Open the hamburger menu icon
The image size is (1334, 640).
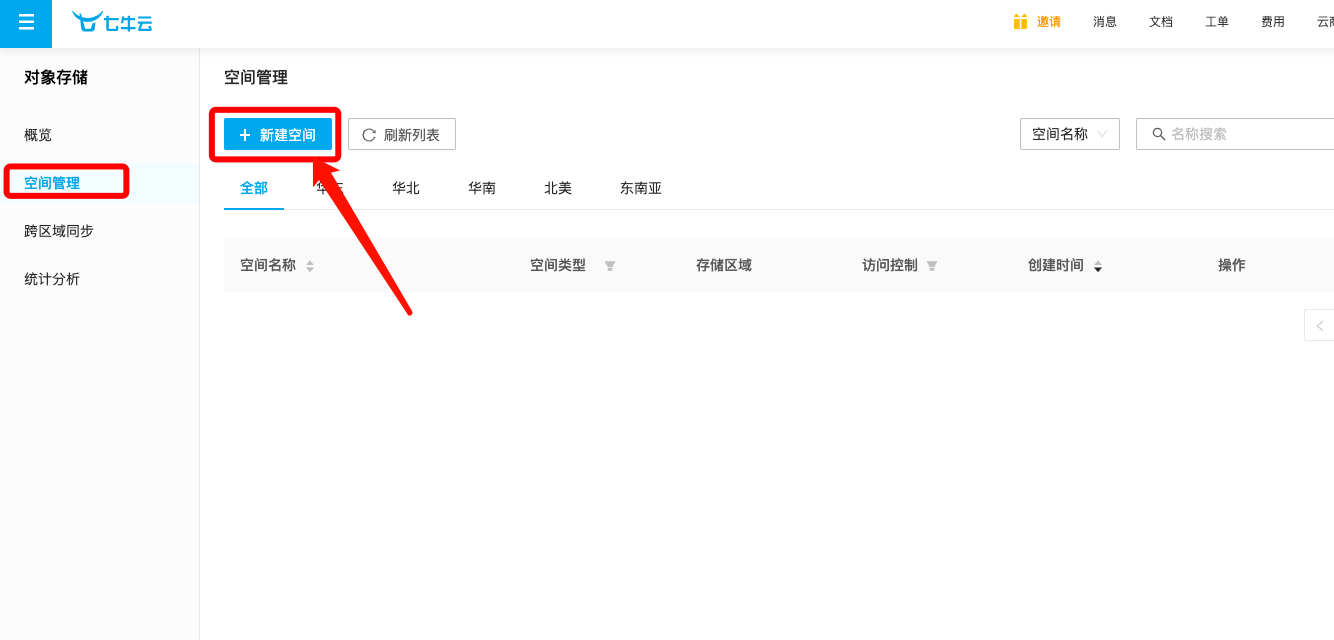26,23
